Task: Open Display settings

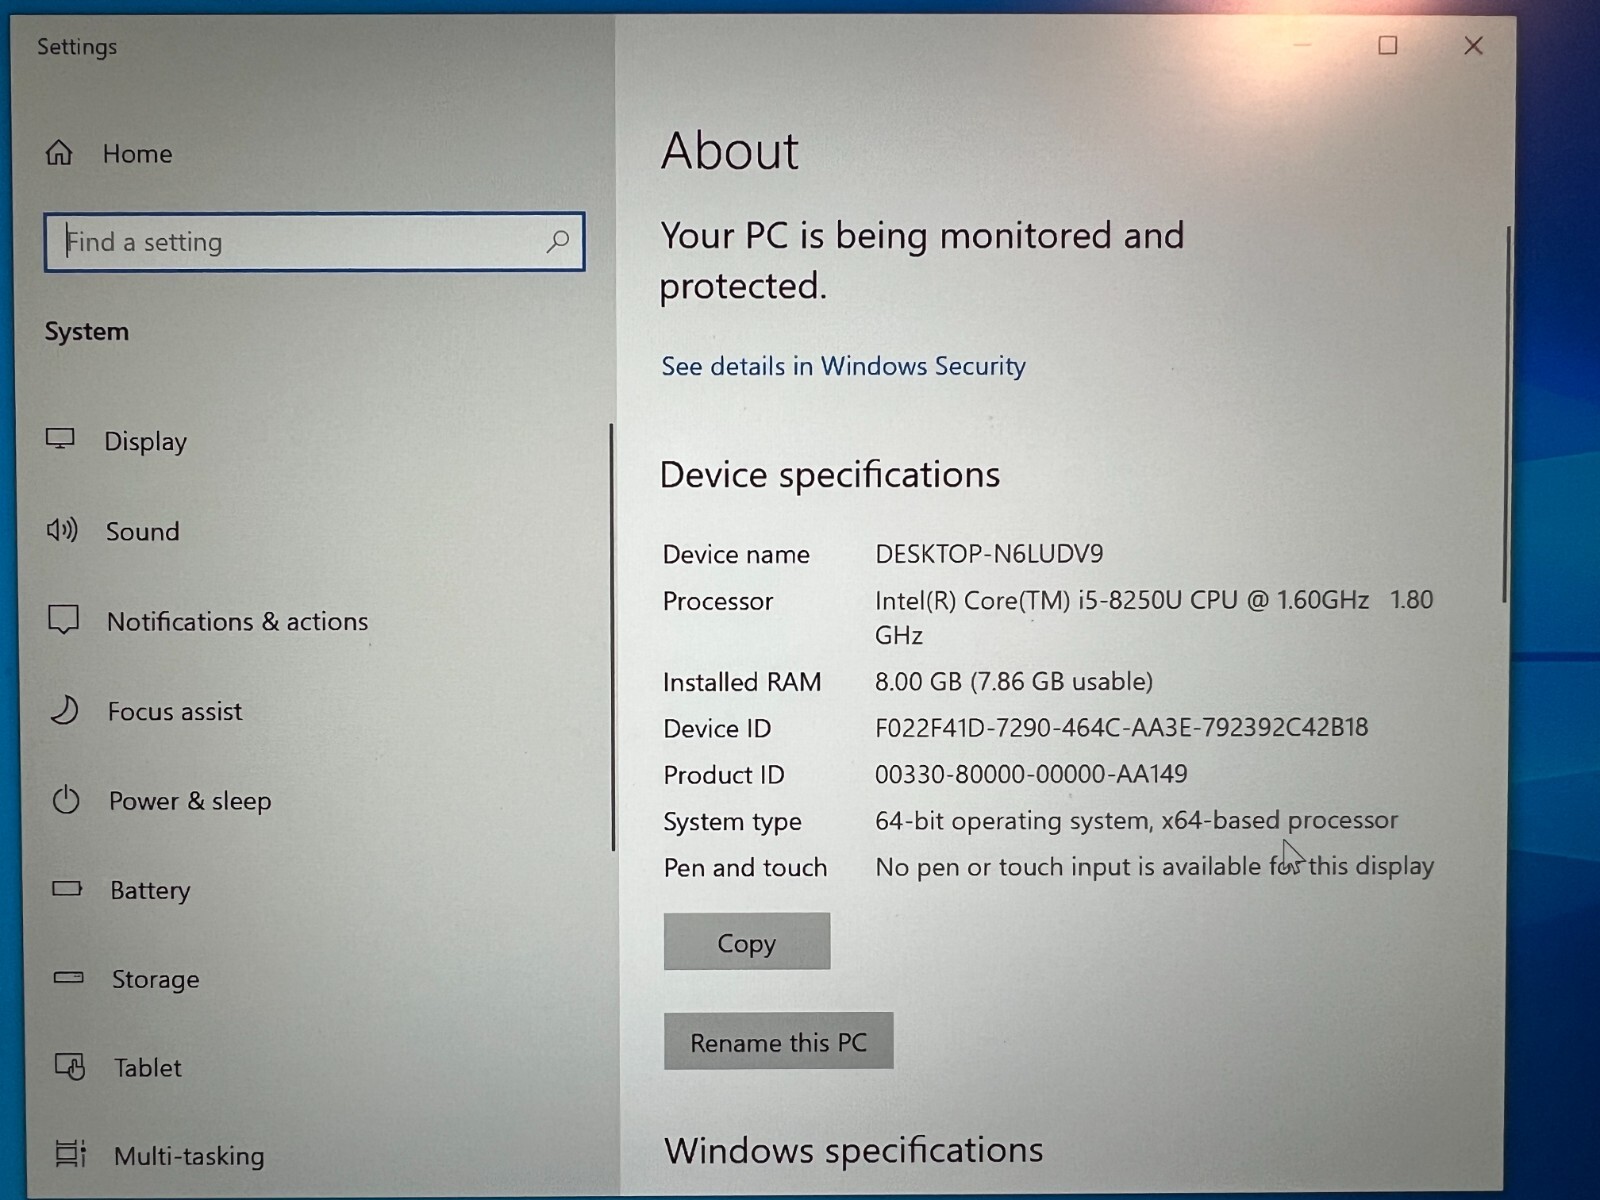Action: (145, 441)
